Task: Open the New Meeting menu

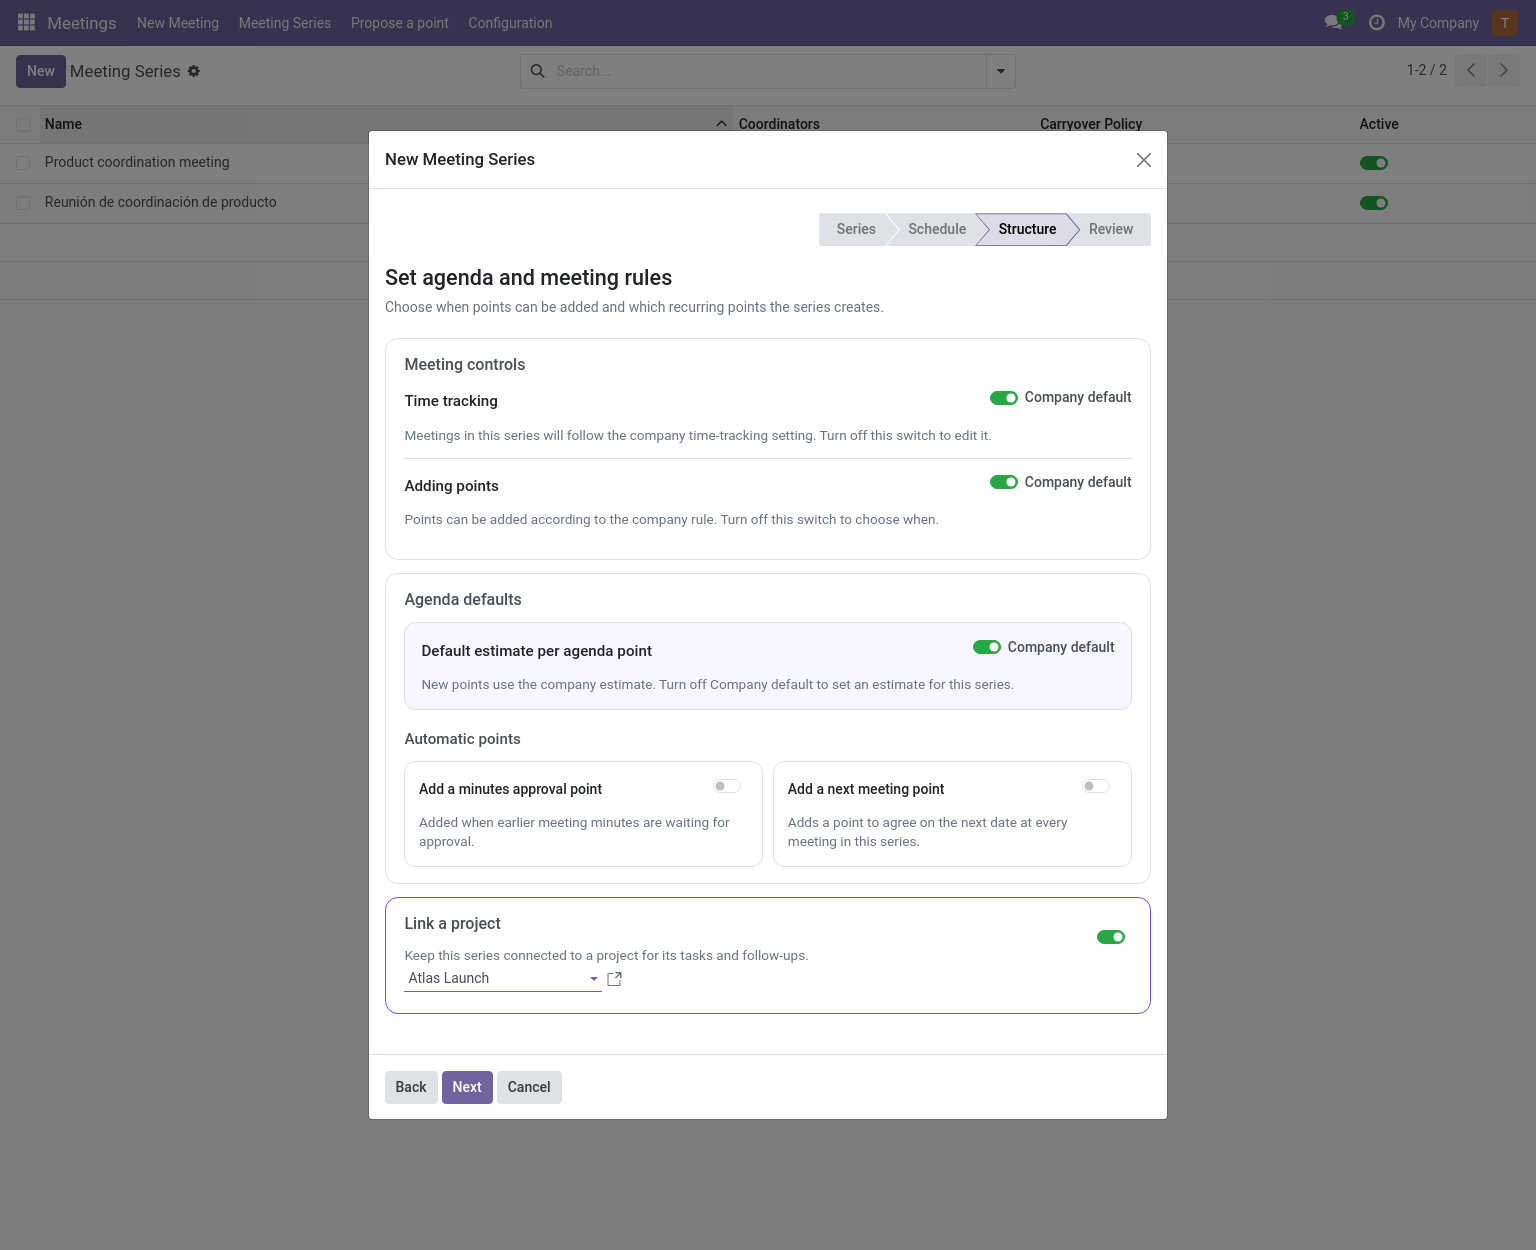Action: click(x=178, y=23)
